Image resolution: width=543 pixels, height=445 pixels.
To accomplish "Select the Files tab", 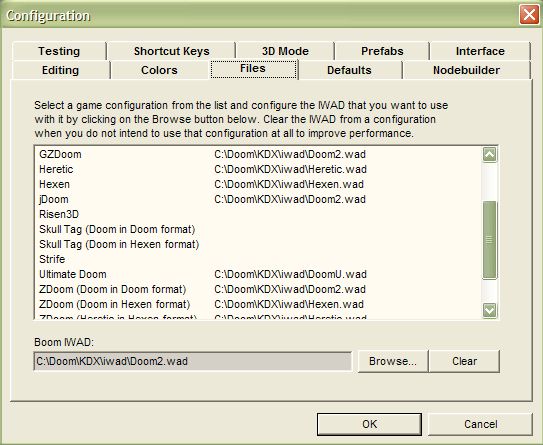I will click(x=253, y=69).
